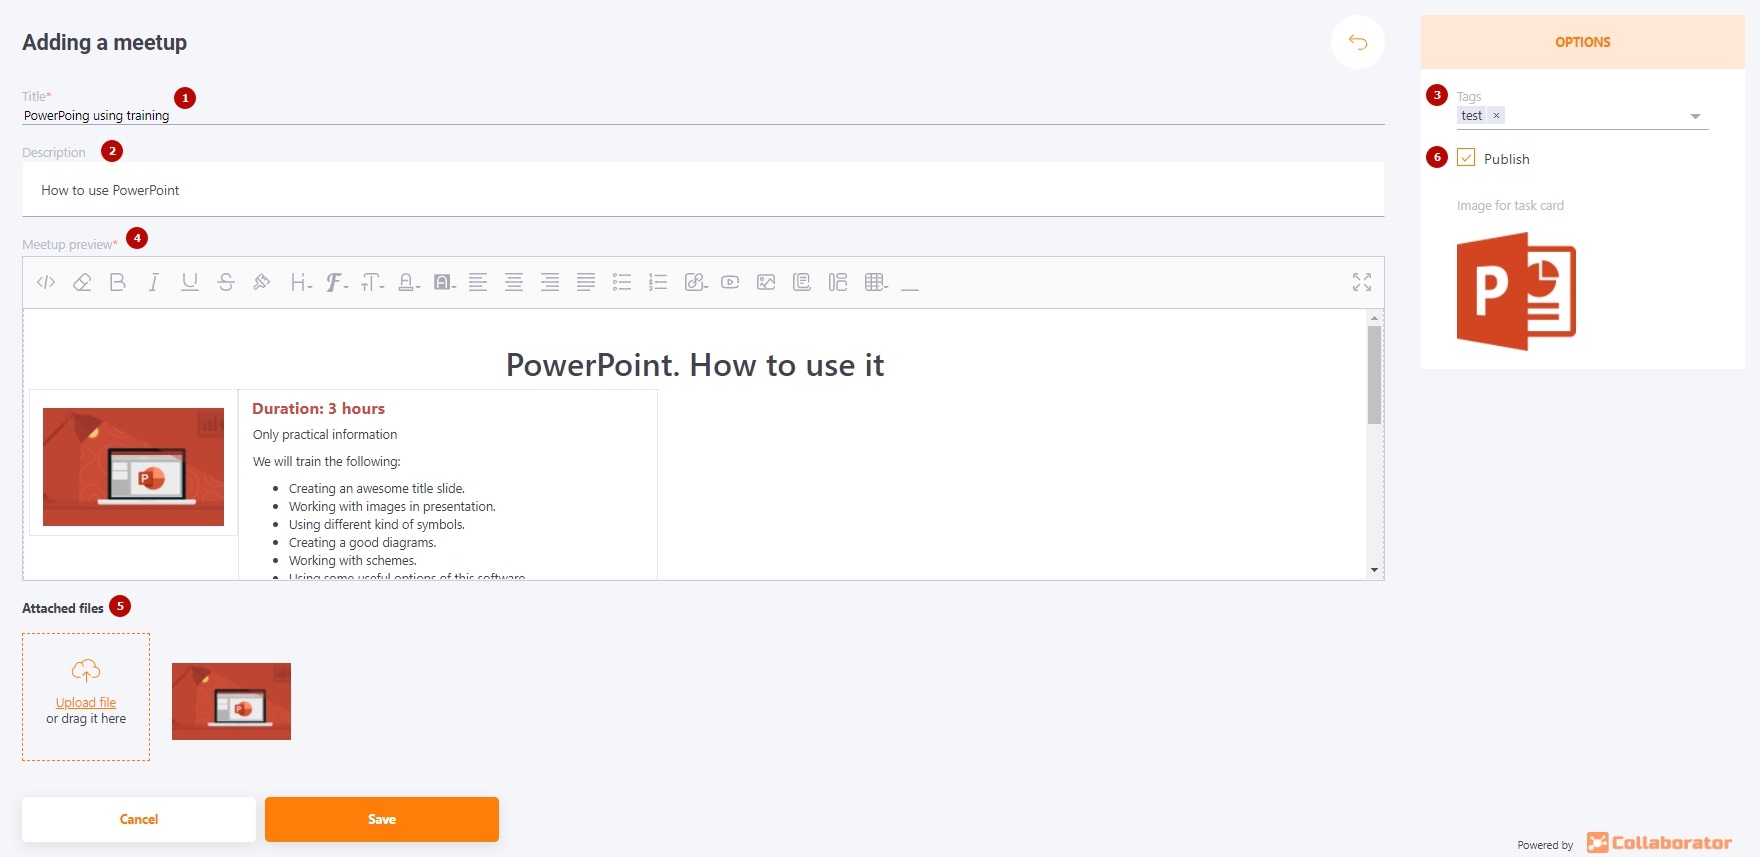Toggle bold formatting

118,283
